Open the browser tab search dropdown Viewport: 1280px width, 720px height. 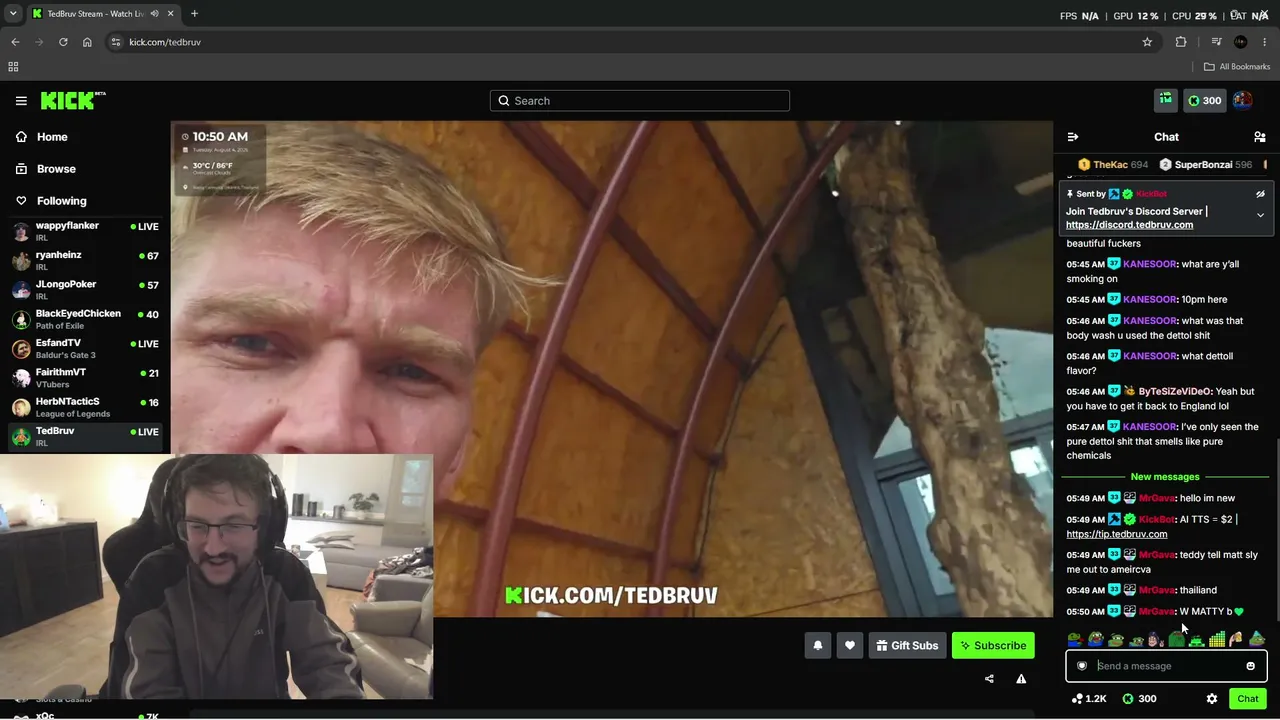click(x=13, y=14)
